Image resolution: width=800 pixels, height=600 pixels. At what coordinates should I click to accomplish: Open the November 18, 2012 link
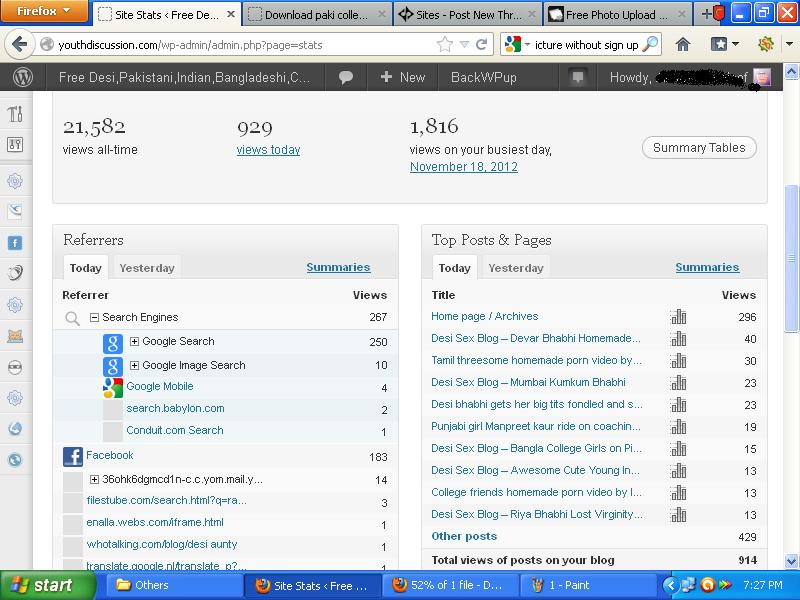pyautogui.click(x=463, y=167)
